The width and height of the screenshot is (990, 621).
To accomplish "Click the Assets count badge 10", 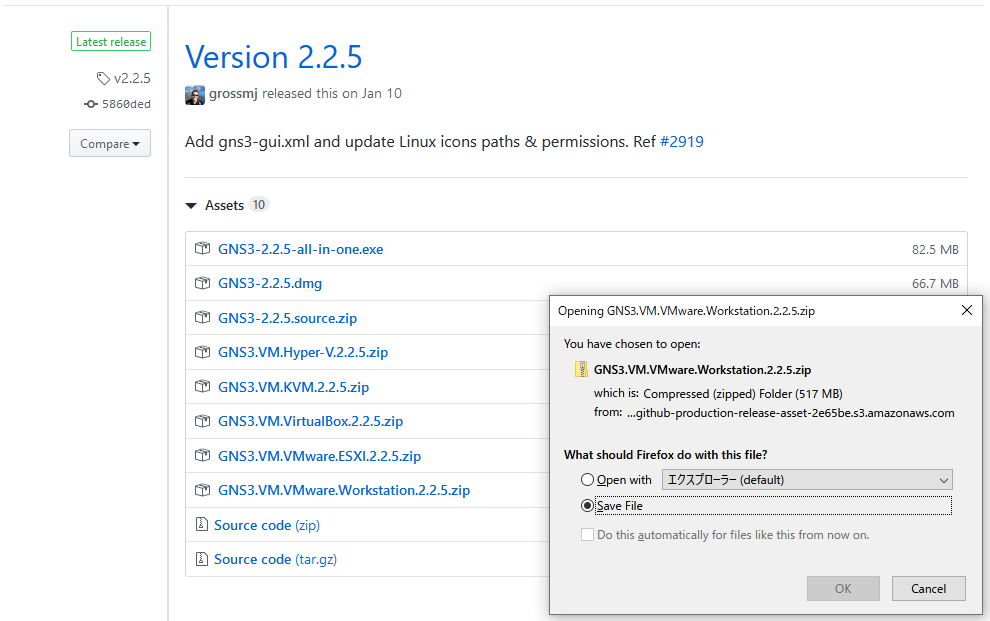I will (259, 204).
